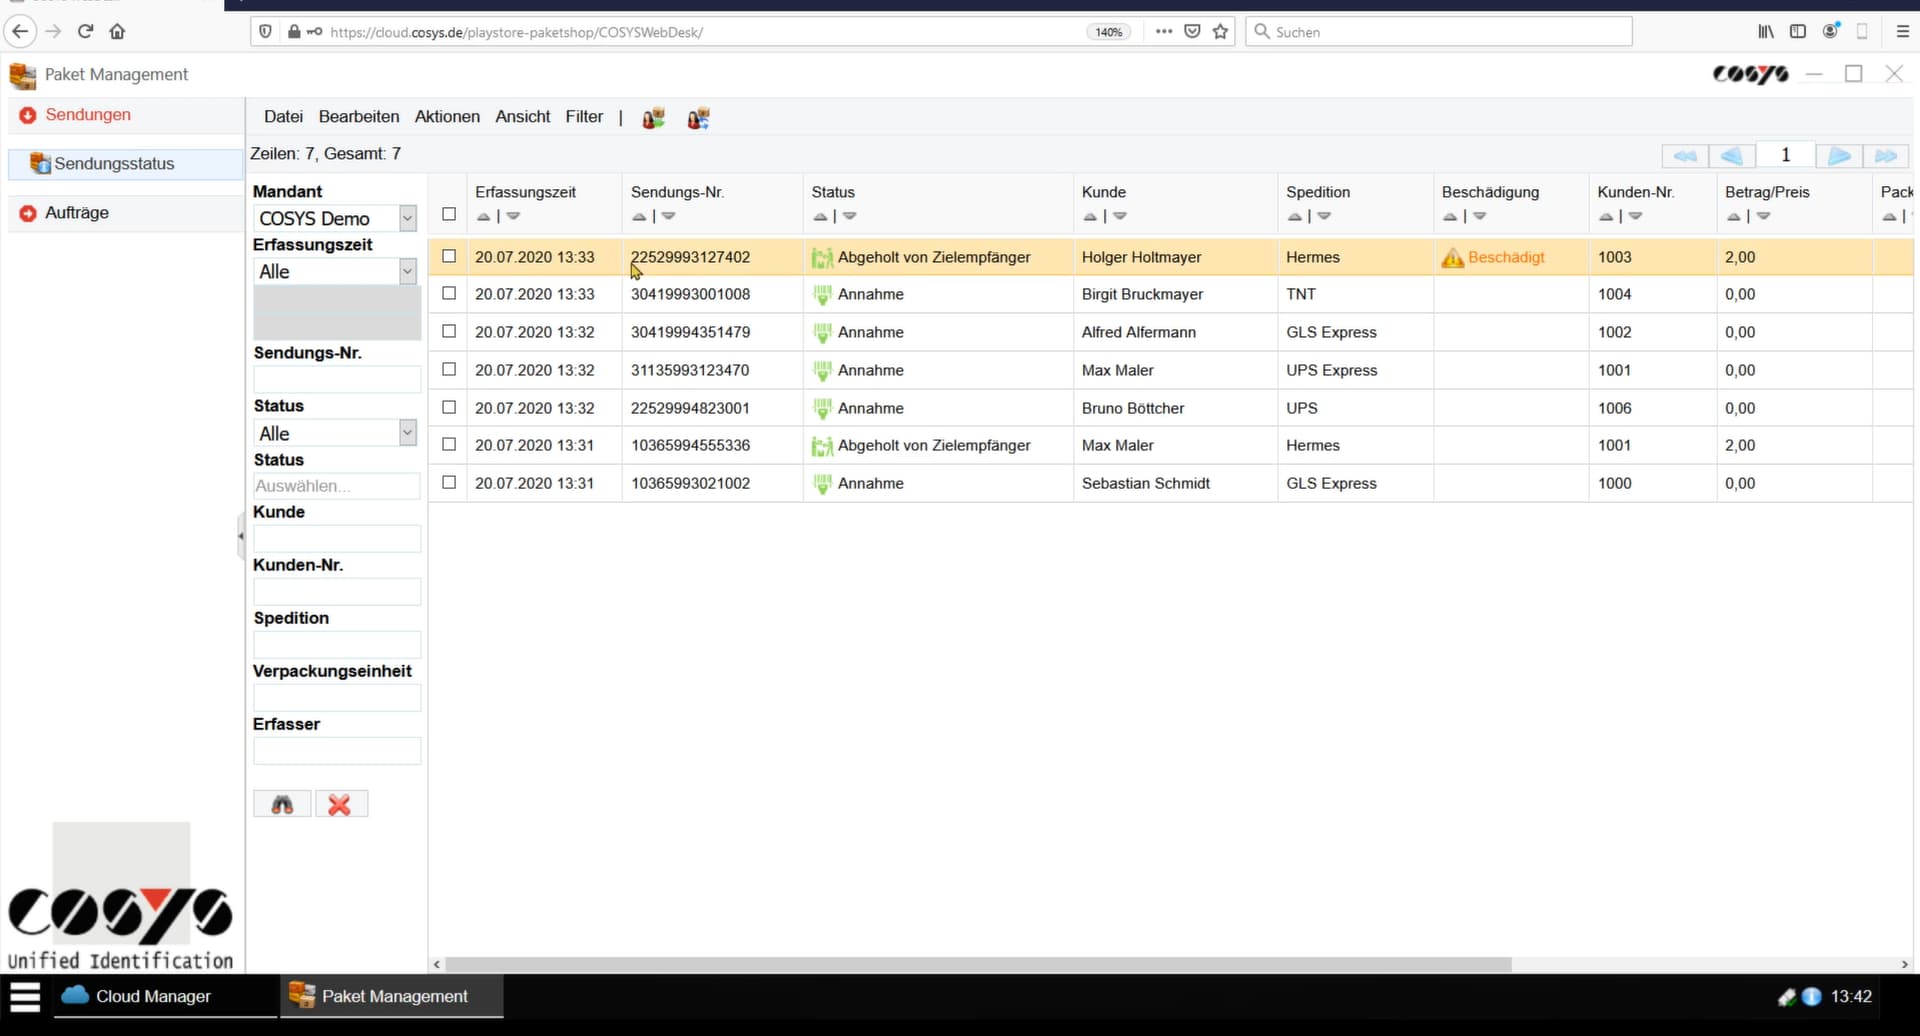Sort Betrag/Preis column descending
Viewport: 1920px width, 1036px height.
tap(1764, 216)
